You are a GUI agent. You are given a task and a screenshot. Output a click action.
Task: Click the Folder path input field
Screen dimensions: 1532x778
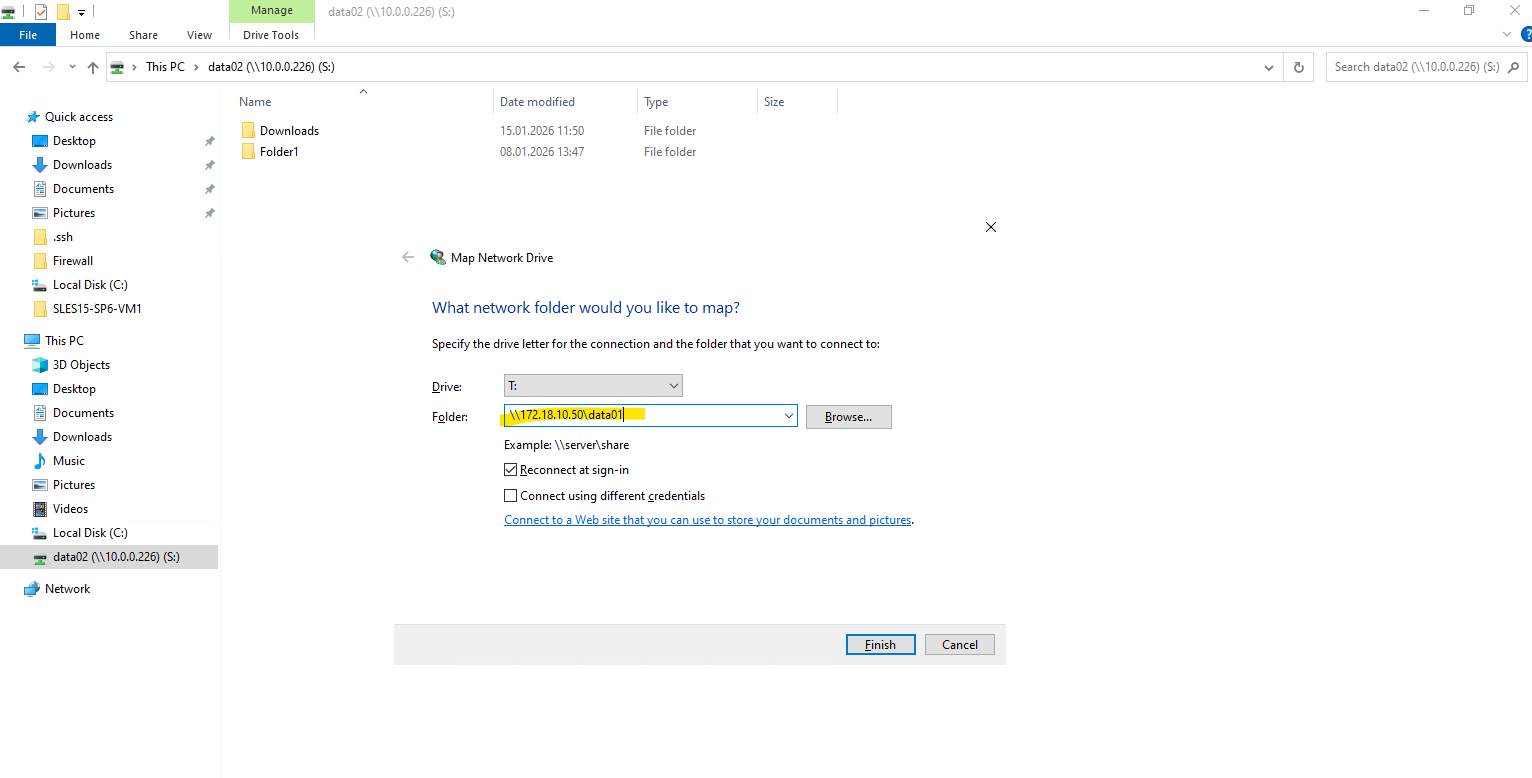coord(700,416)
